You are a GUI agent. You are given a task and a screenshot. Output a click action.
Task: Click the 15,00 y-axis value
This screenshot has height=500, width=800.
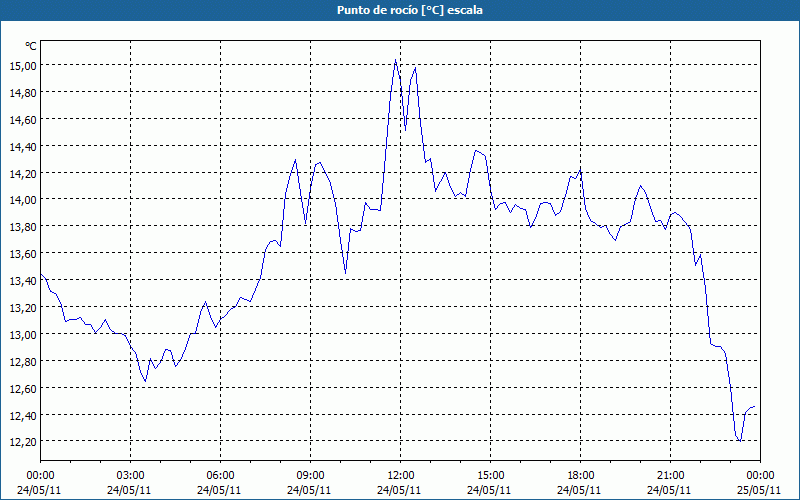coord(23,65)
